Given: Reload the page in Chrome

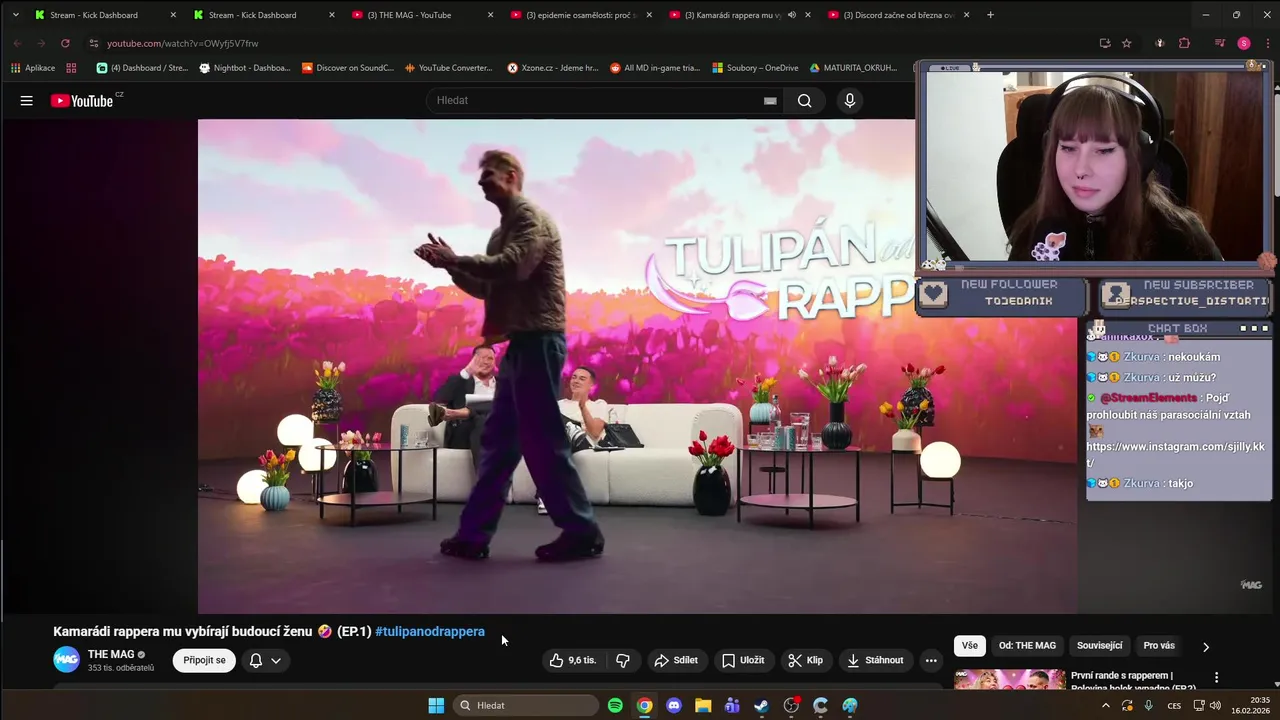Looking at the screenshot, I should point(66,43).
